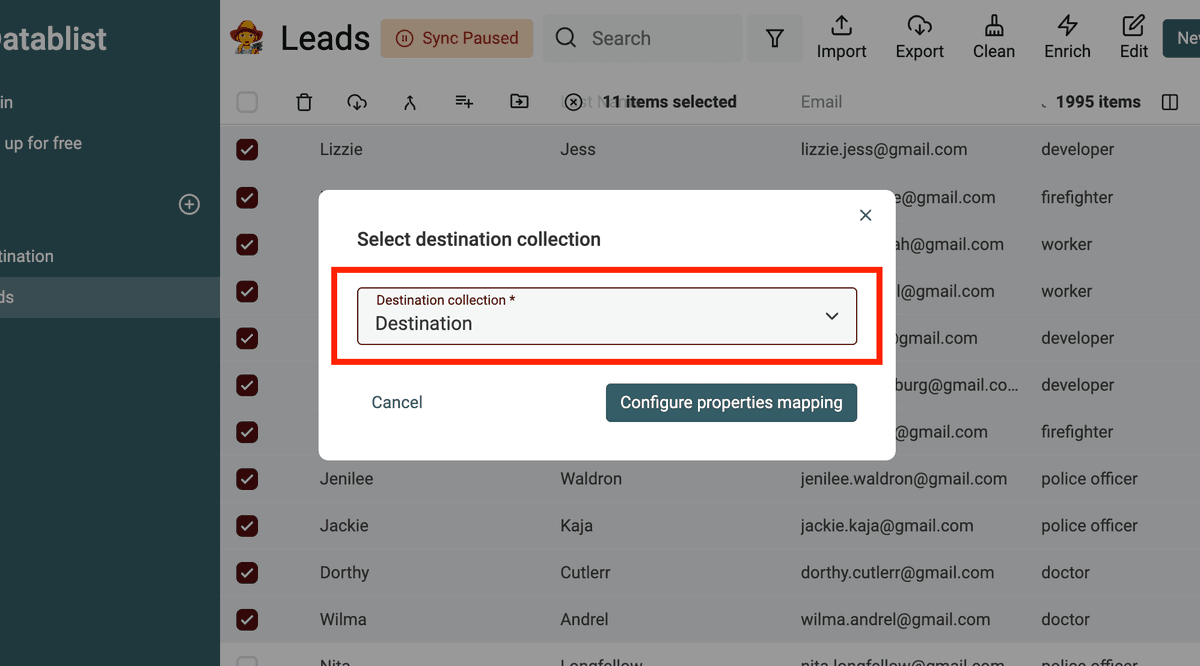Uncheck the Jackie row checkbox
Image resolution: width=1200 pixels, height=666 pixels.
click(x=247, y=526)
